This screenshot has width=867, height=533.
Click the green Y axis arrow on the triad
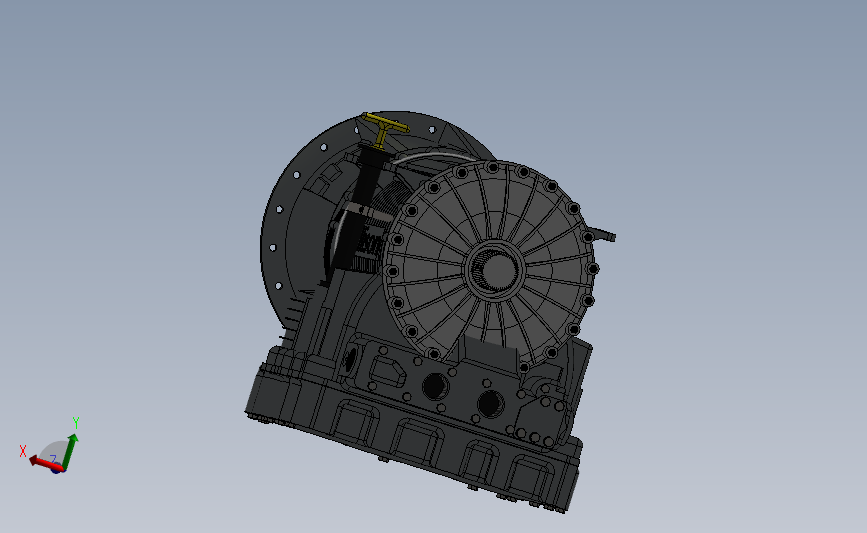(x=70, y=450)
